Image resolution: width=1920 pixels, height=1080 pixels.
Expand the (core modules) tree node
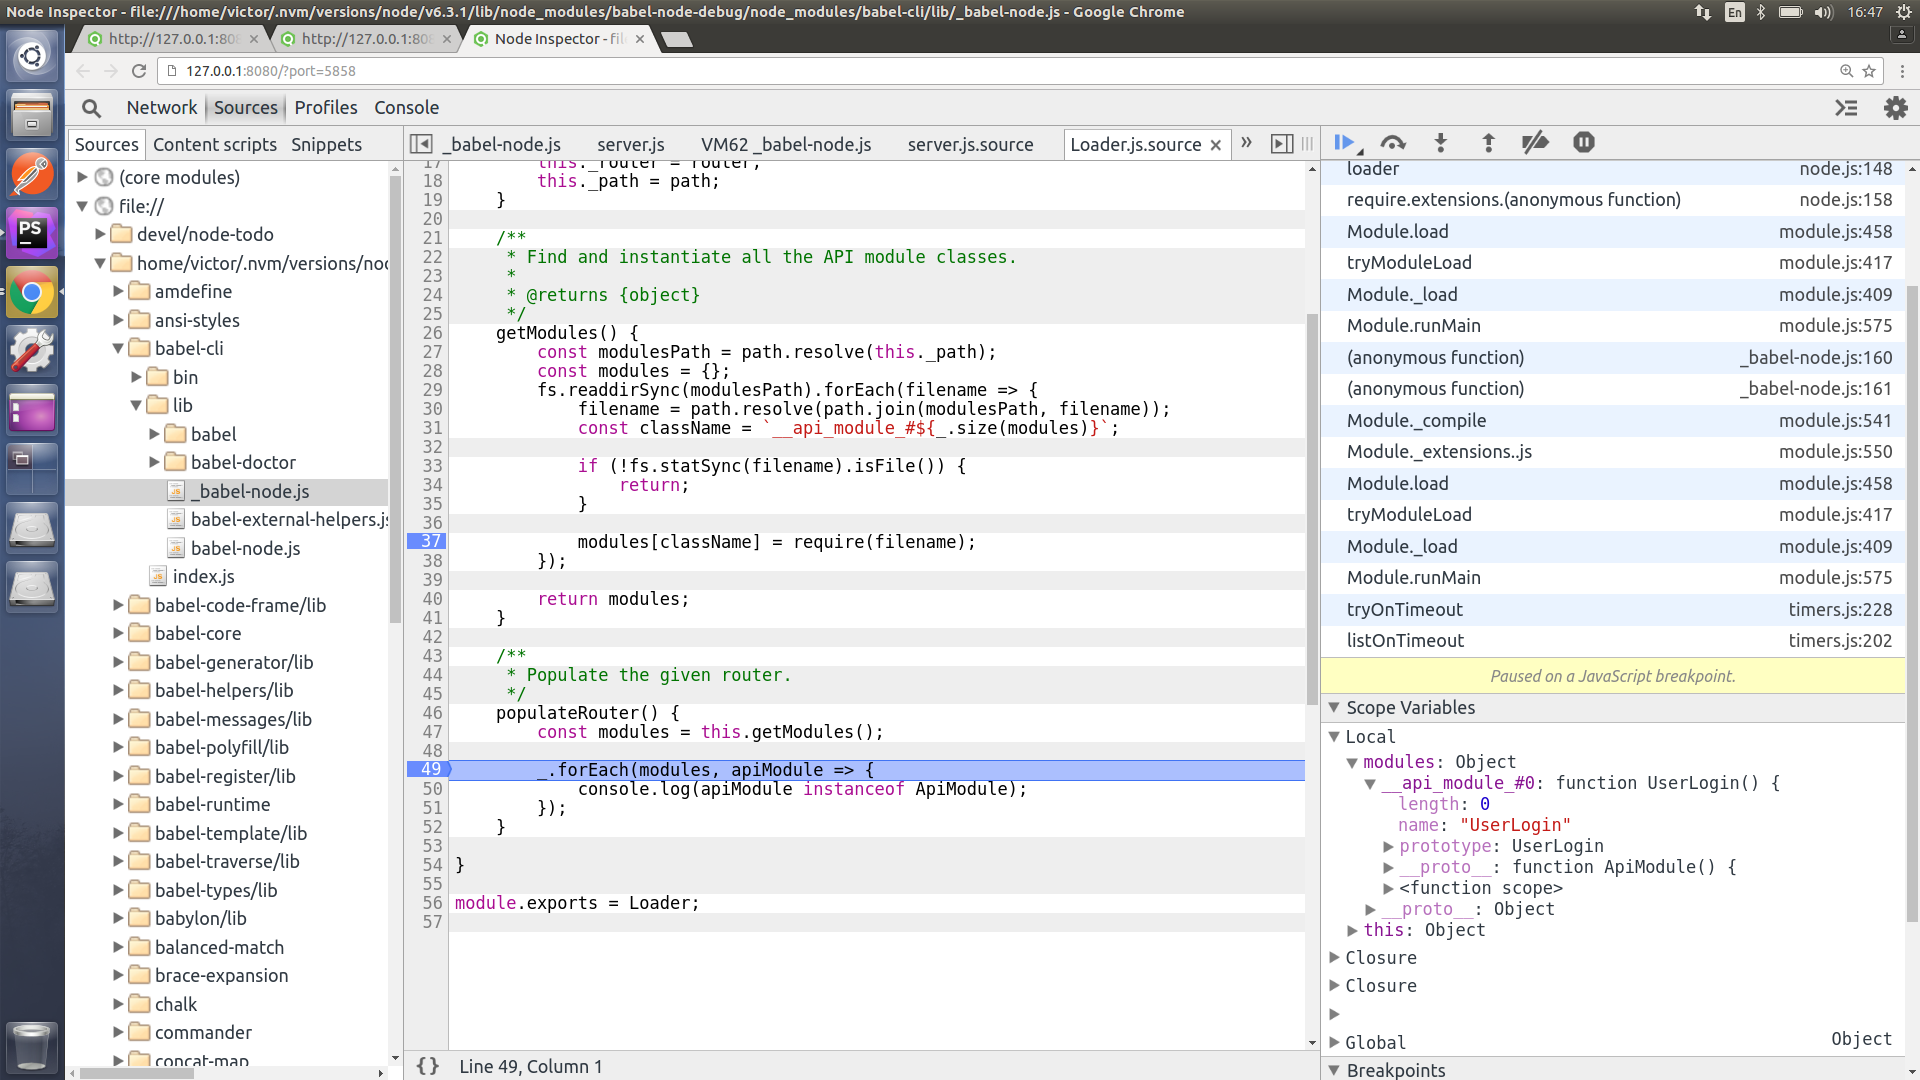(x=82, y=177)
